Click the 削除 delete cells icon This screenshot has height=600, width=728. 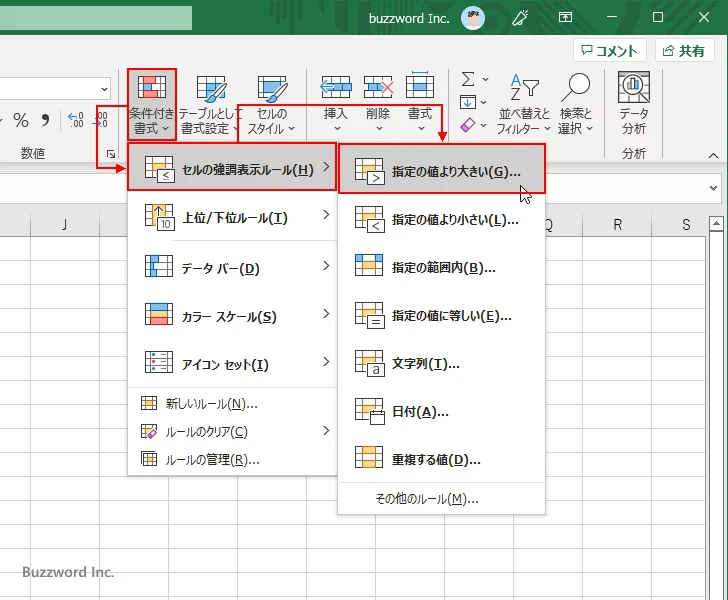pyautogui.click(x=378, y=87)
